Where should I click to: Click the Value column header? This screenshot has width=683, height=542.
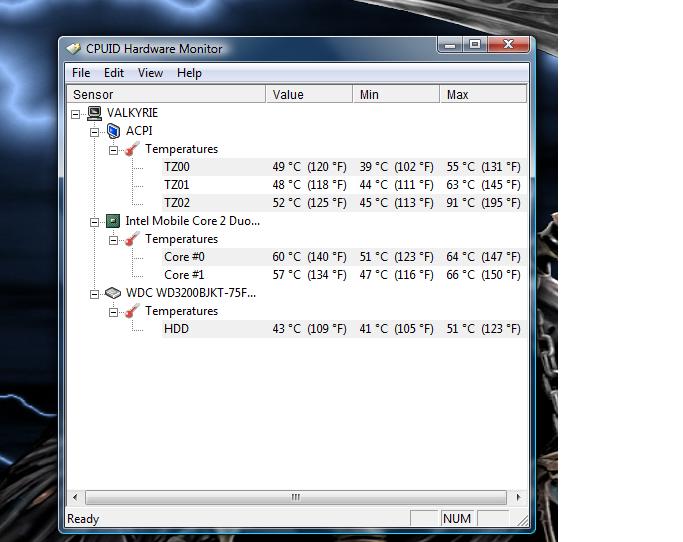coord(309,94)
